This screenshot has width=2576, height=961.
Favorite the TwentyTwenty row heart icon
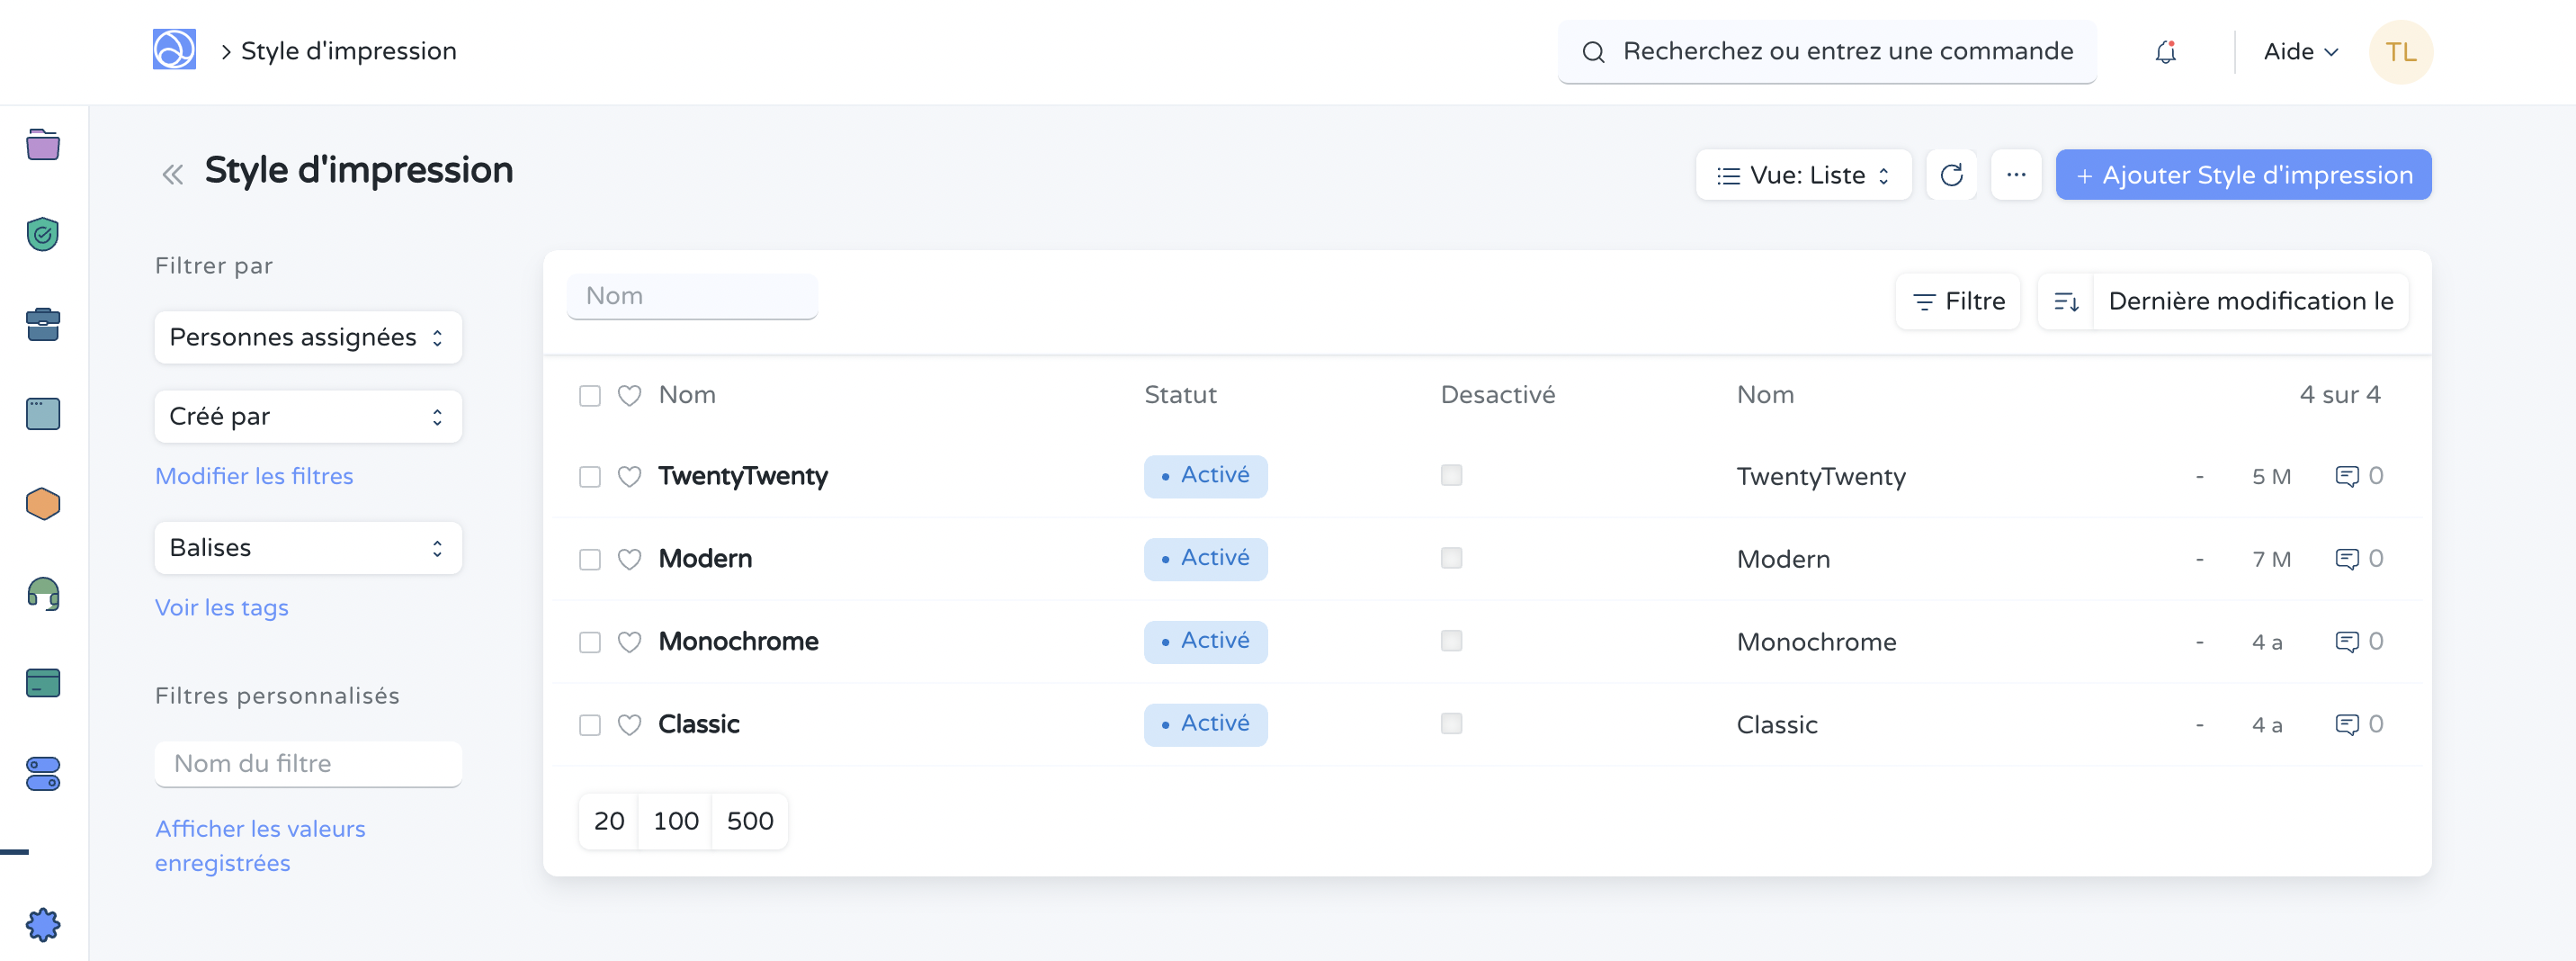click(629, 477)
